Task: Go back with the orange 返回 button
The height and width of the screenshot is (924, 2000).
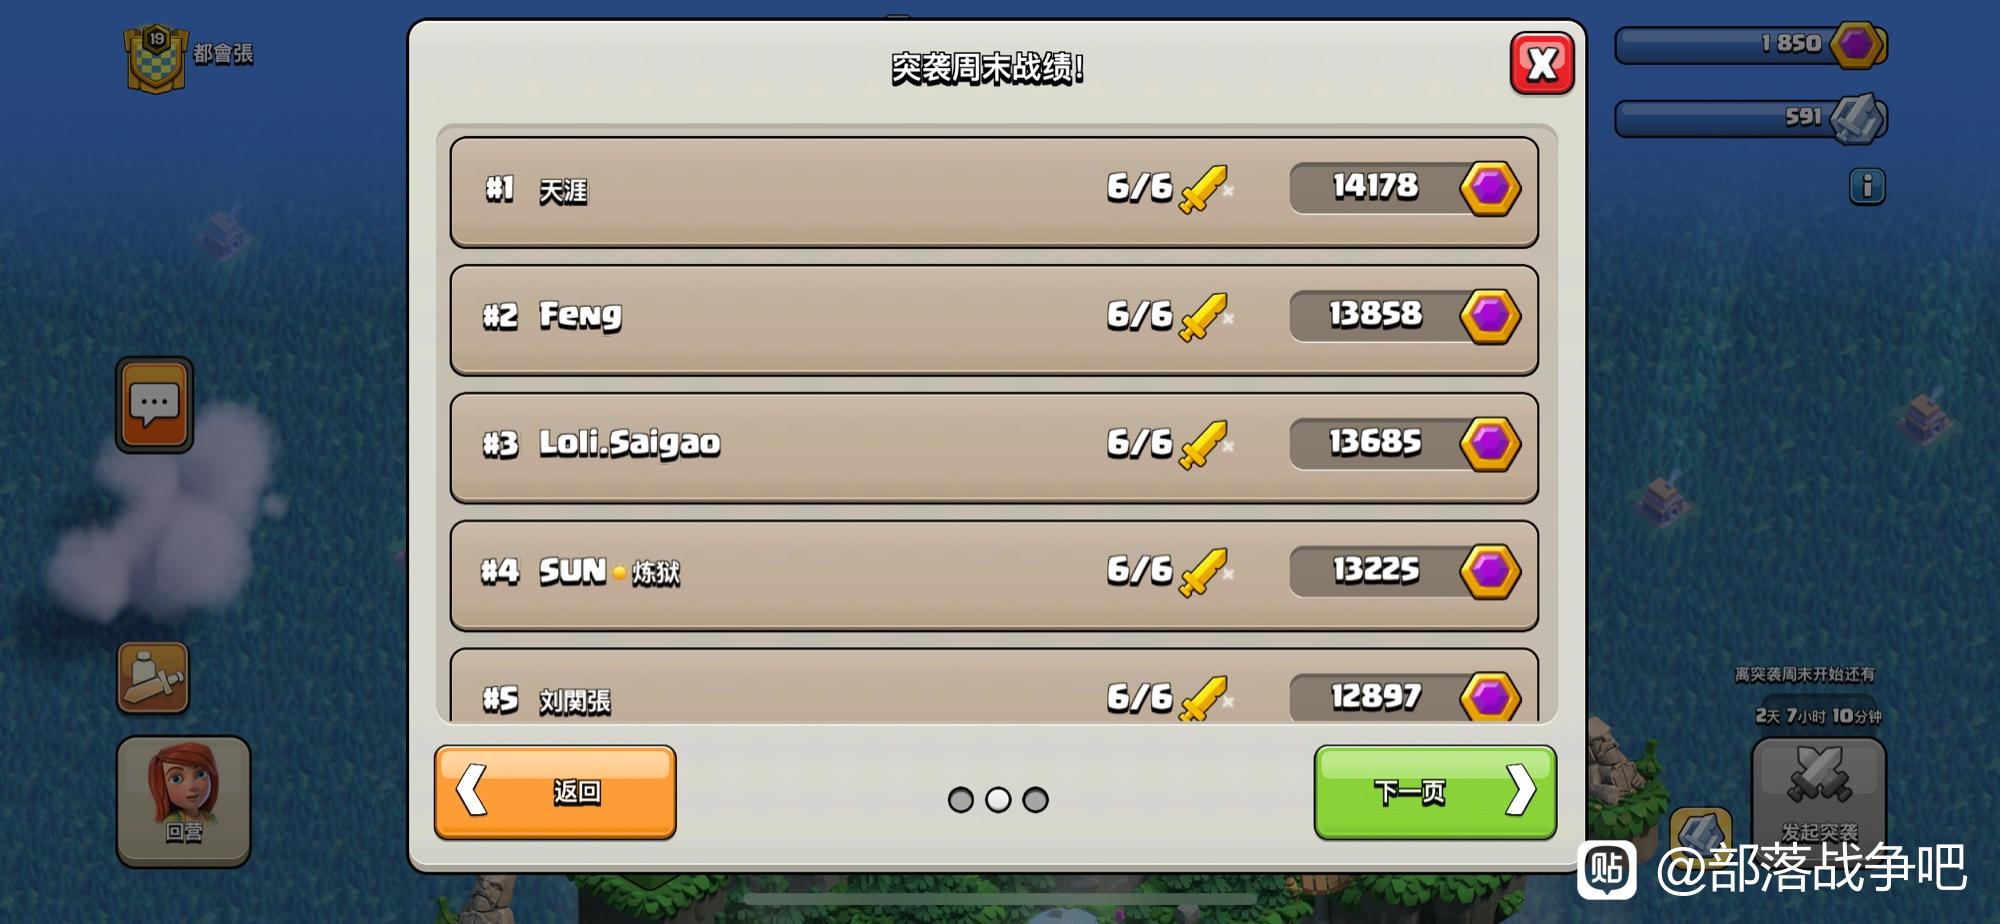Action: point(555,792)
